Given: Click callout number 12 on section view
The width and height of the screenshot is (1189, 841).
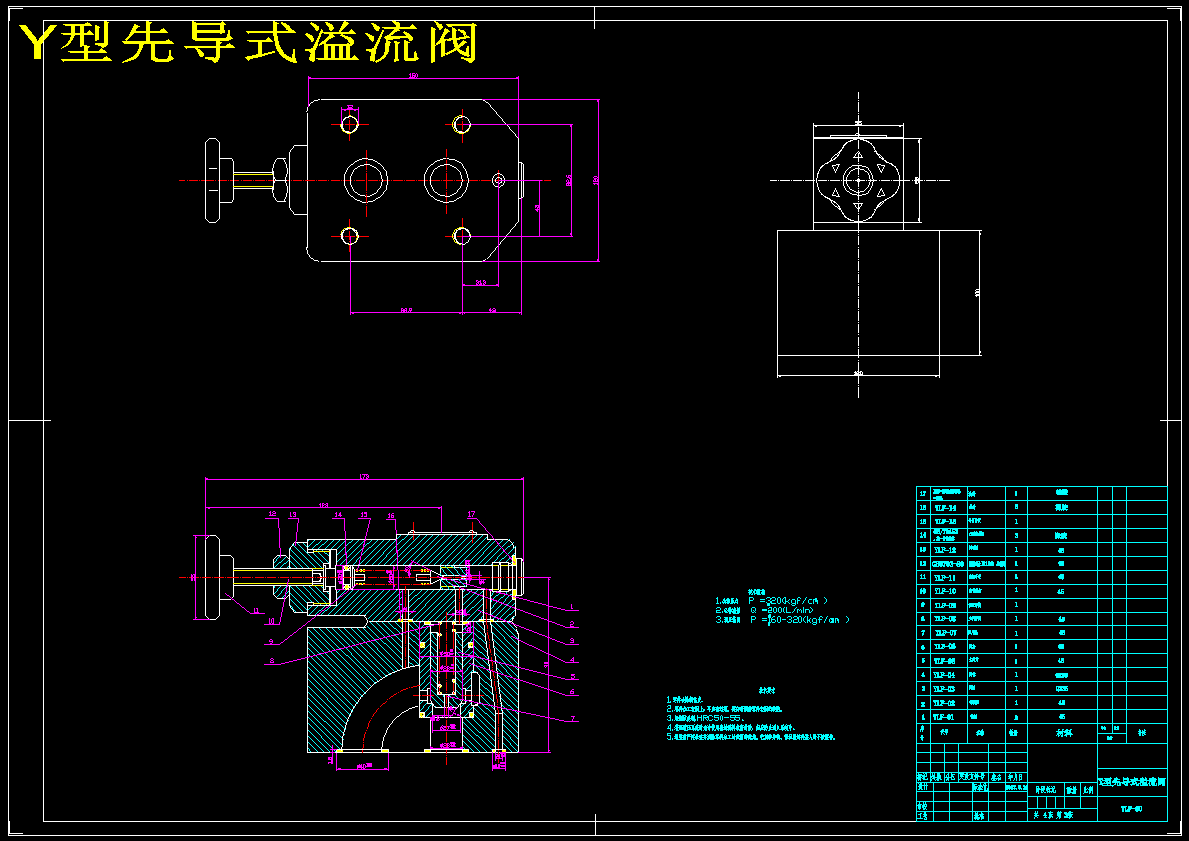Looking at the screenshot, I should coord(272,514).
